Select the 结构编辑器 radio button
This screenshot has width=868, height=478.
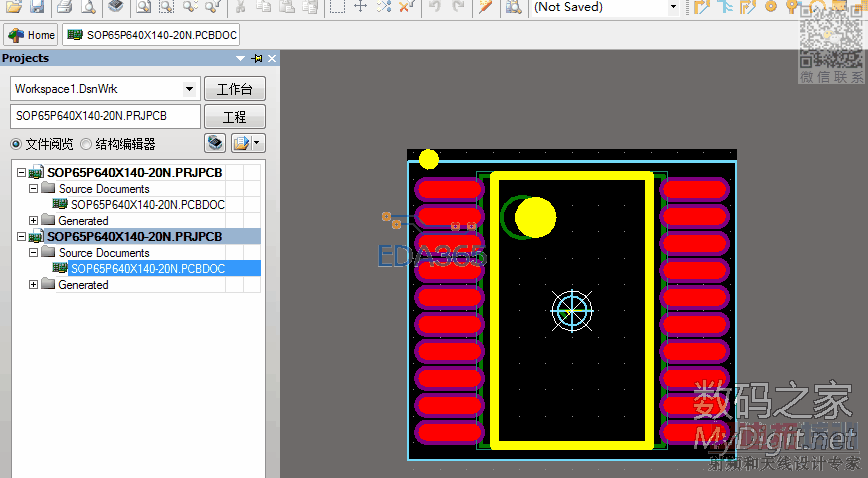[86, 144]
